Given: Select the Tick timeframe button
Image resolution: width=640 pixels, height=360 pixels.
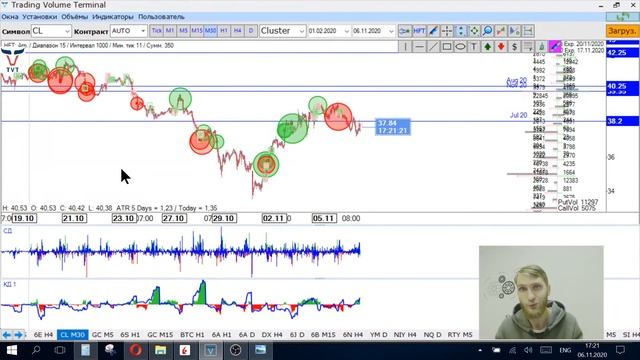Looking at the screenshot, I should coord(156,31).
